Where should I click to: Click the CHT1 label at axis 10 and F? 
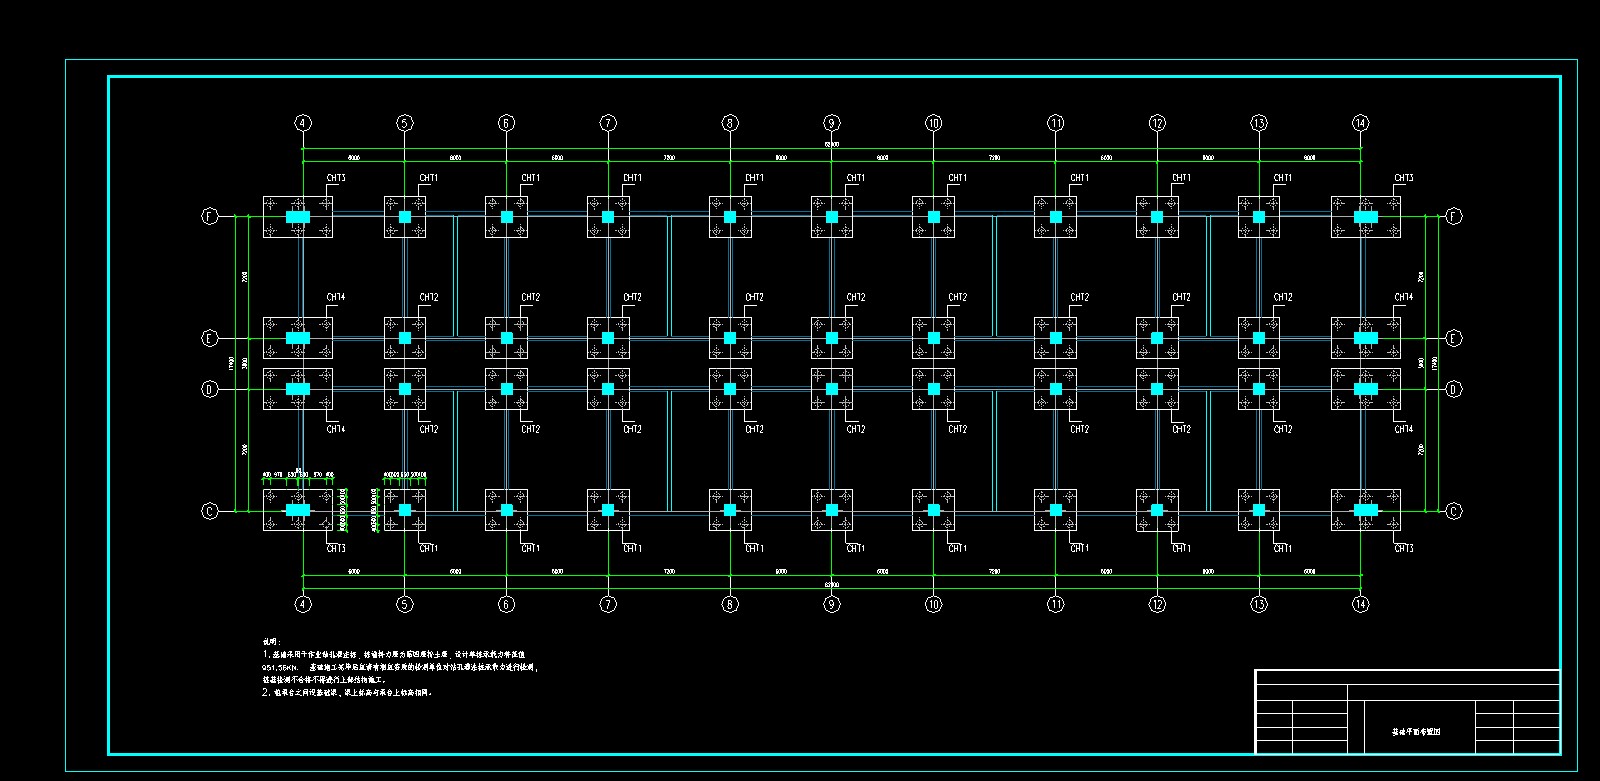(957, 178)
